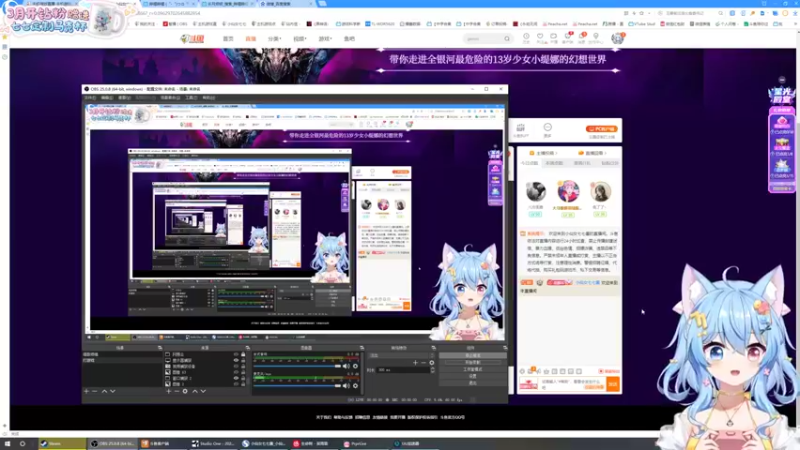Expand 直播回看 section in chat panel

(593, 153)
